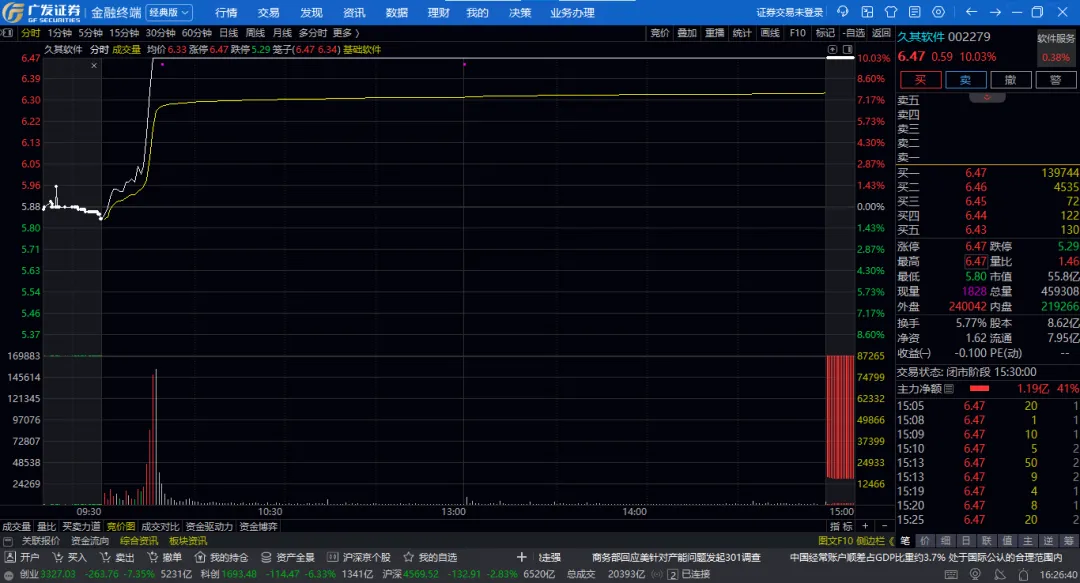Toggle 画线 drawing tools
Screen dimensions: 1080x583
tap(770, 32)
